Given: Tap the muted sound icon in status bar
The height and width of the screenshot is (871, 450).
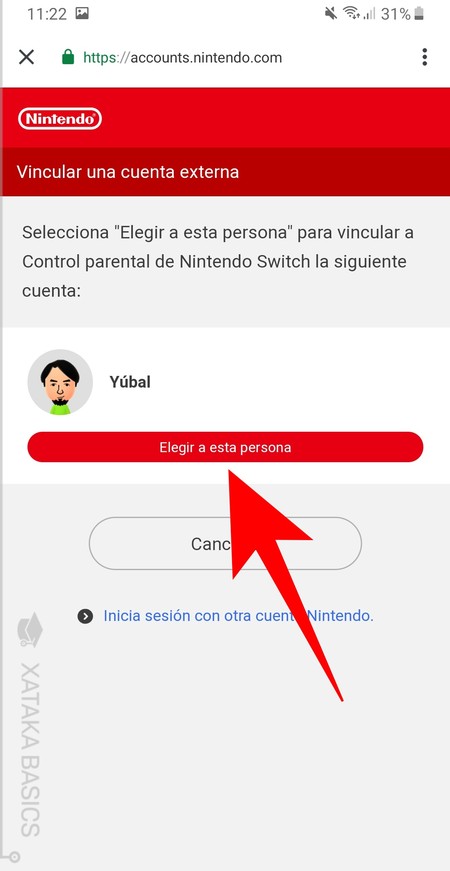Looking at the screenshot, I should pos(331,13).
